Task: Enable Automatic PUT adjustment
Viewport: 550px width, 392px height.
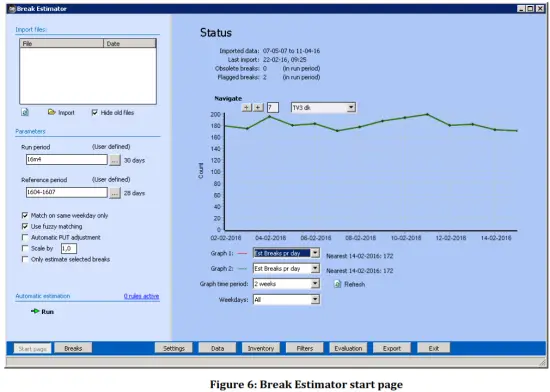Action: 25,237
